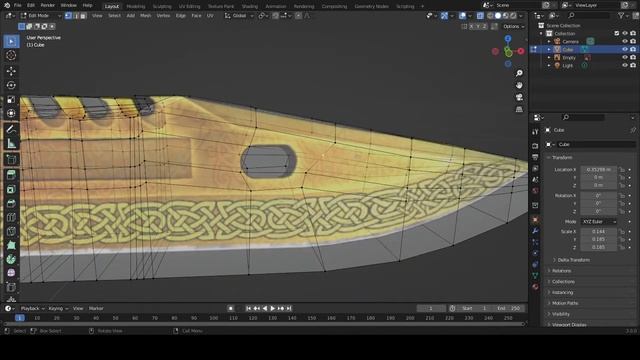Select the Knife tool
The width and height of the screenshot is (640, 360).
point(11,231)
